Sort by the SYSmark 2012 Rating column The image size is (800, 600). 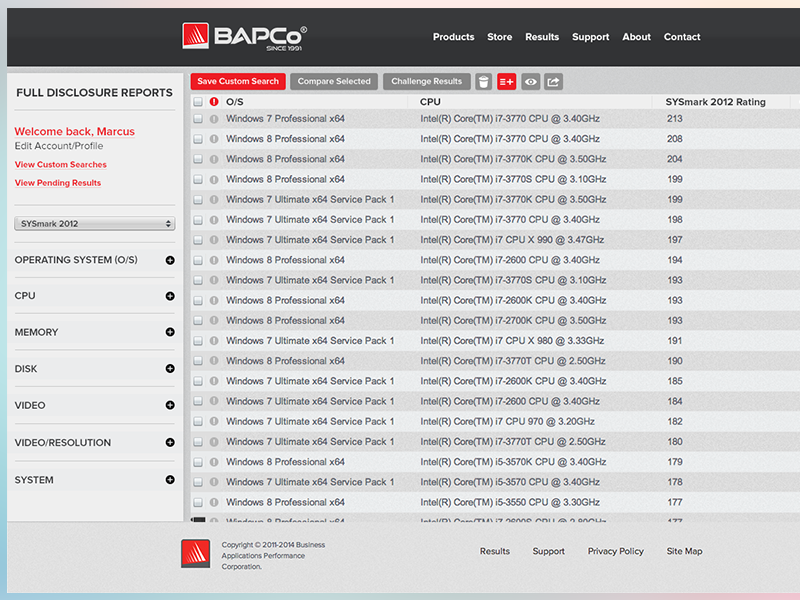coord(715,102)
